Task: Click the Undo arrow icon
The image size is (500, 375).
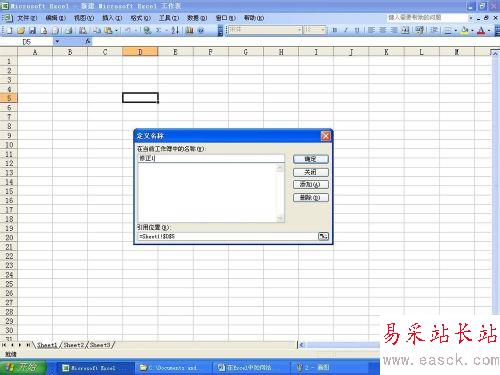Action: [128, 31]
